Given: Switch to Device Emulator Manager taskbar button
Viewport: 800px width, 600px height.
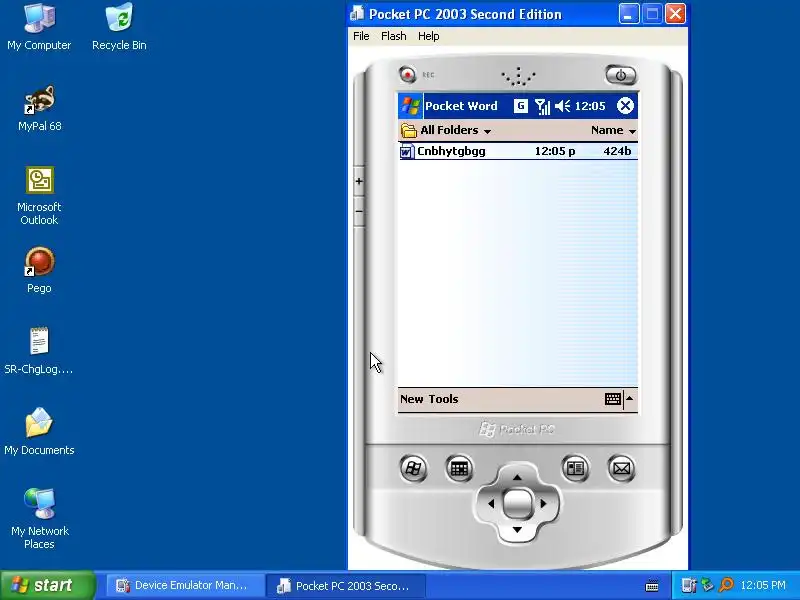Looking at the screenshot, I should pos(183,585).
